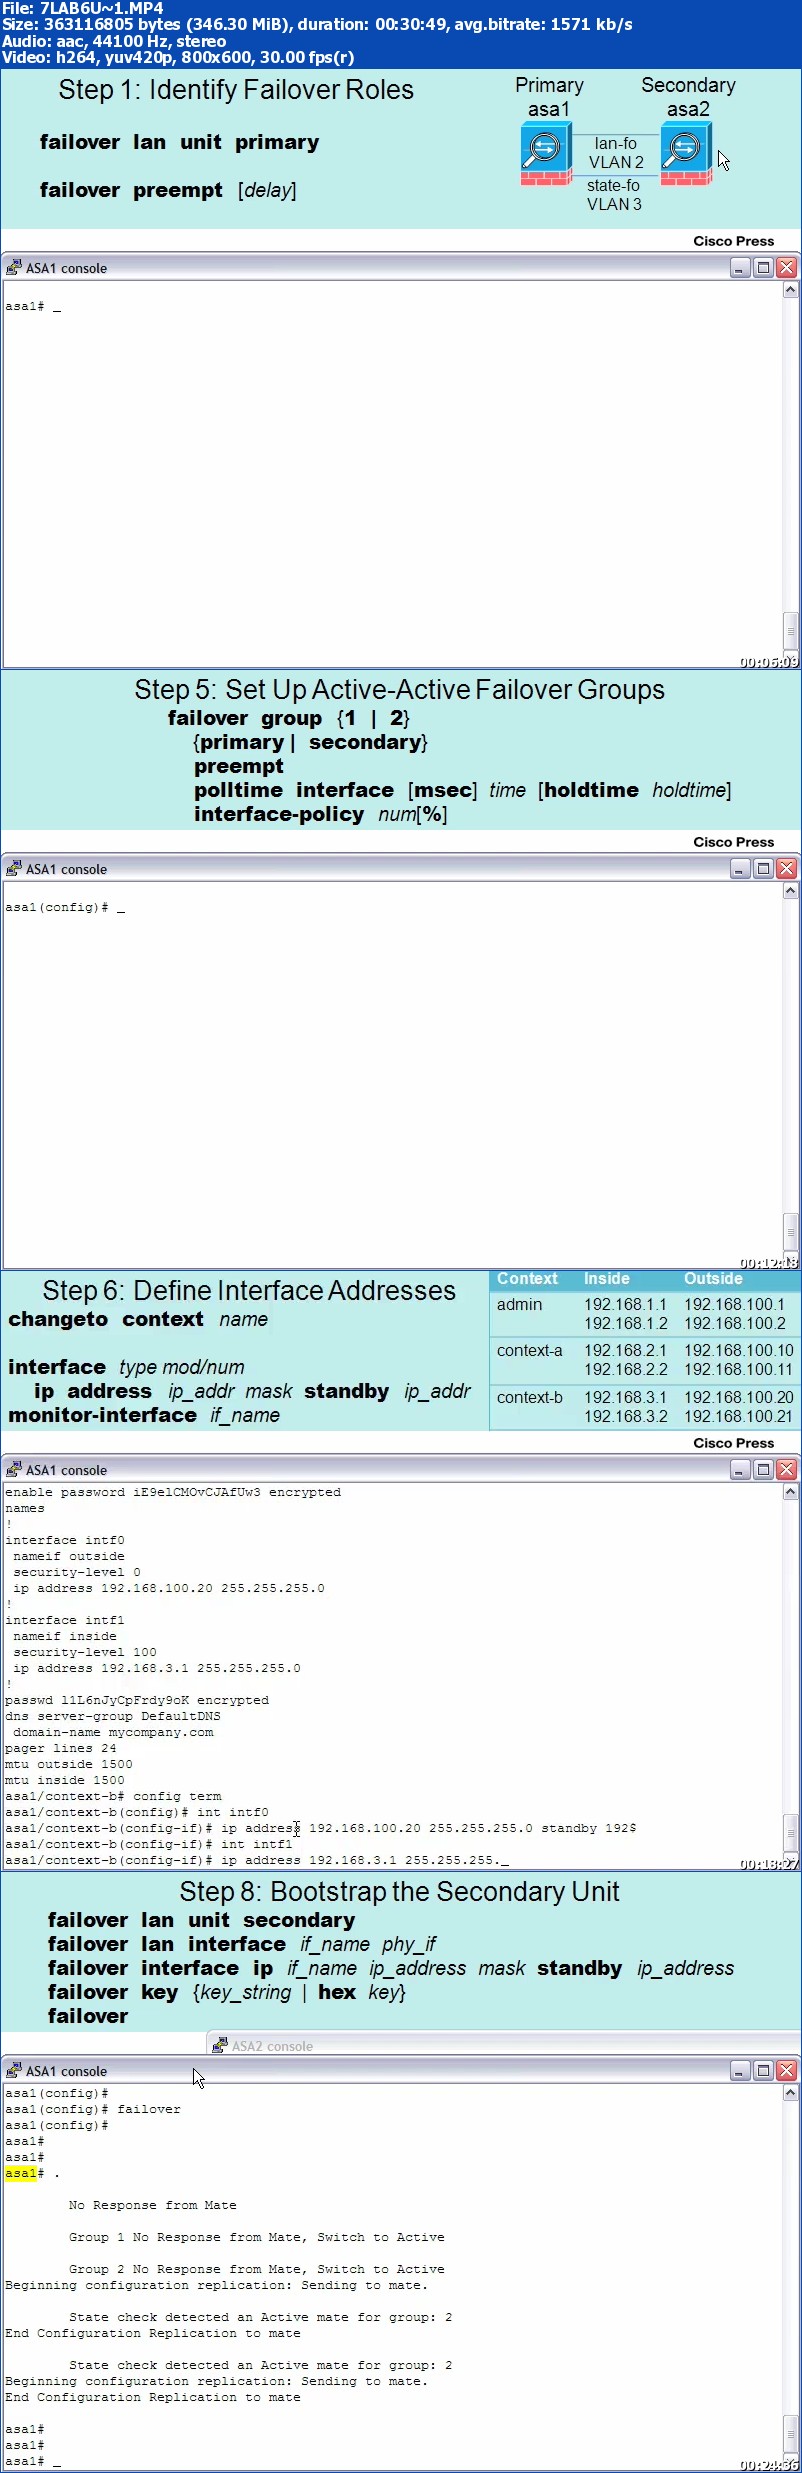Click the 'enable password' console line
The width and height of the screenshot is (802, 2473).
click(173, 1492)
